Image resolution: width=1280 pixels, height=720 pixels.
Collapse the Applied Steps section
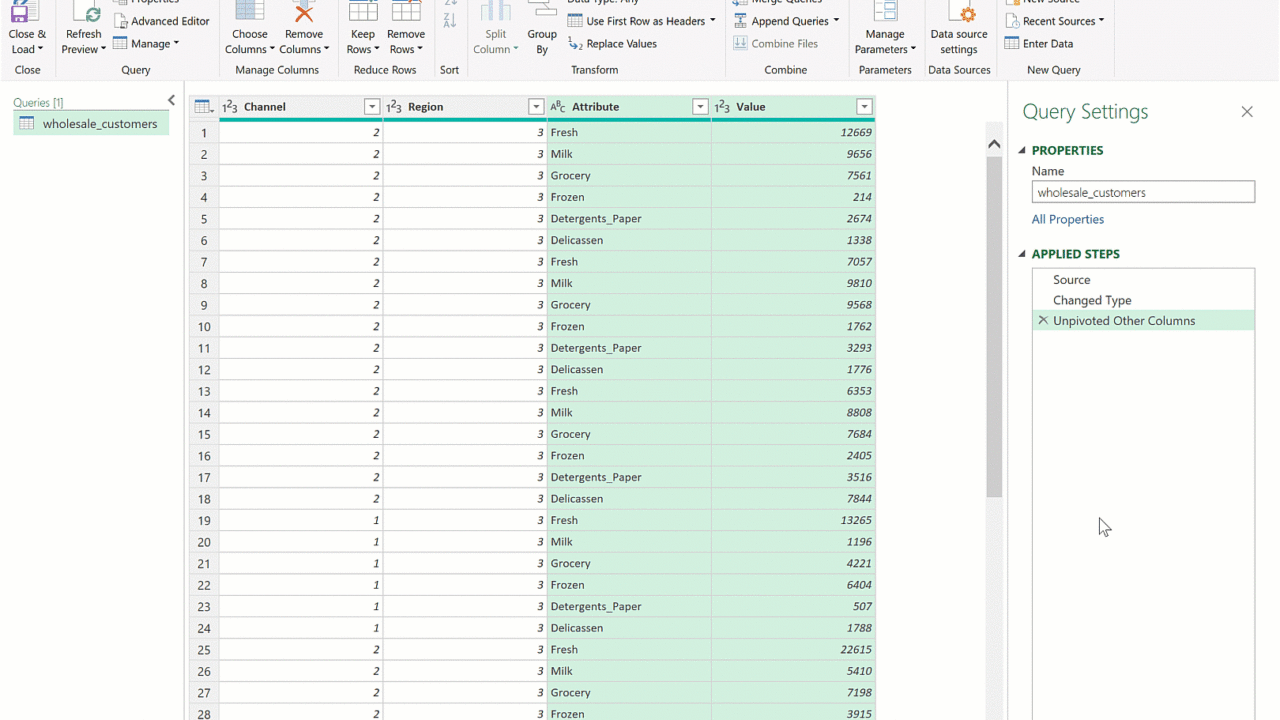click(x=1022, y=254)
